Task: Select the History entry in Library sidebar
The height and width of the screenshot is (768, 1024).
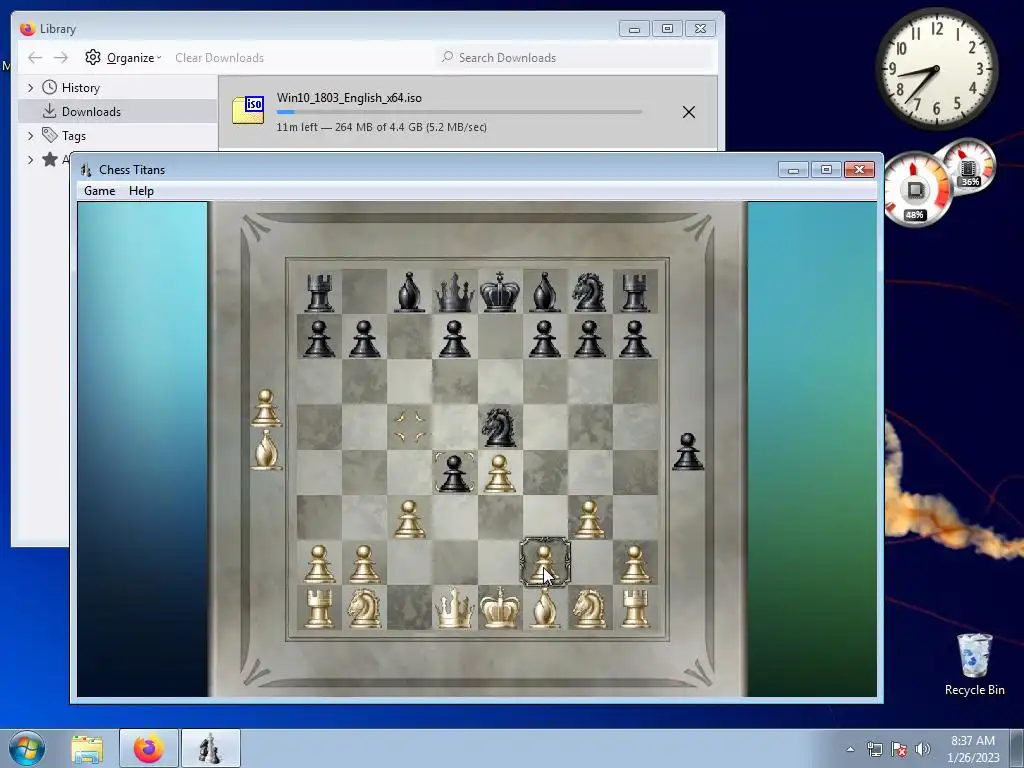Action: click(80, 88)
